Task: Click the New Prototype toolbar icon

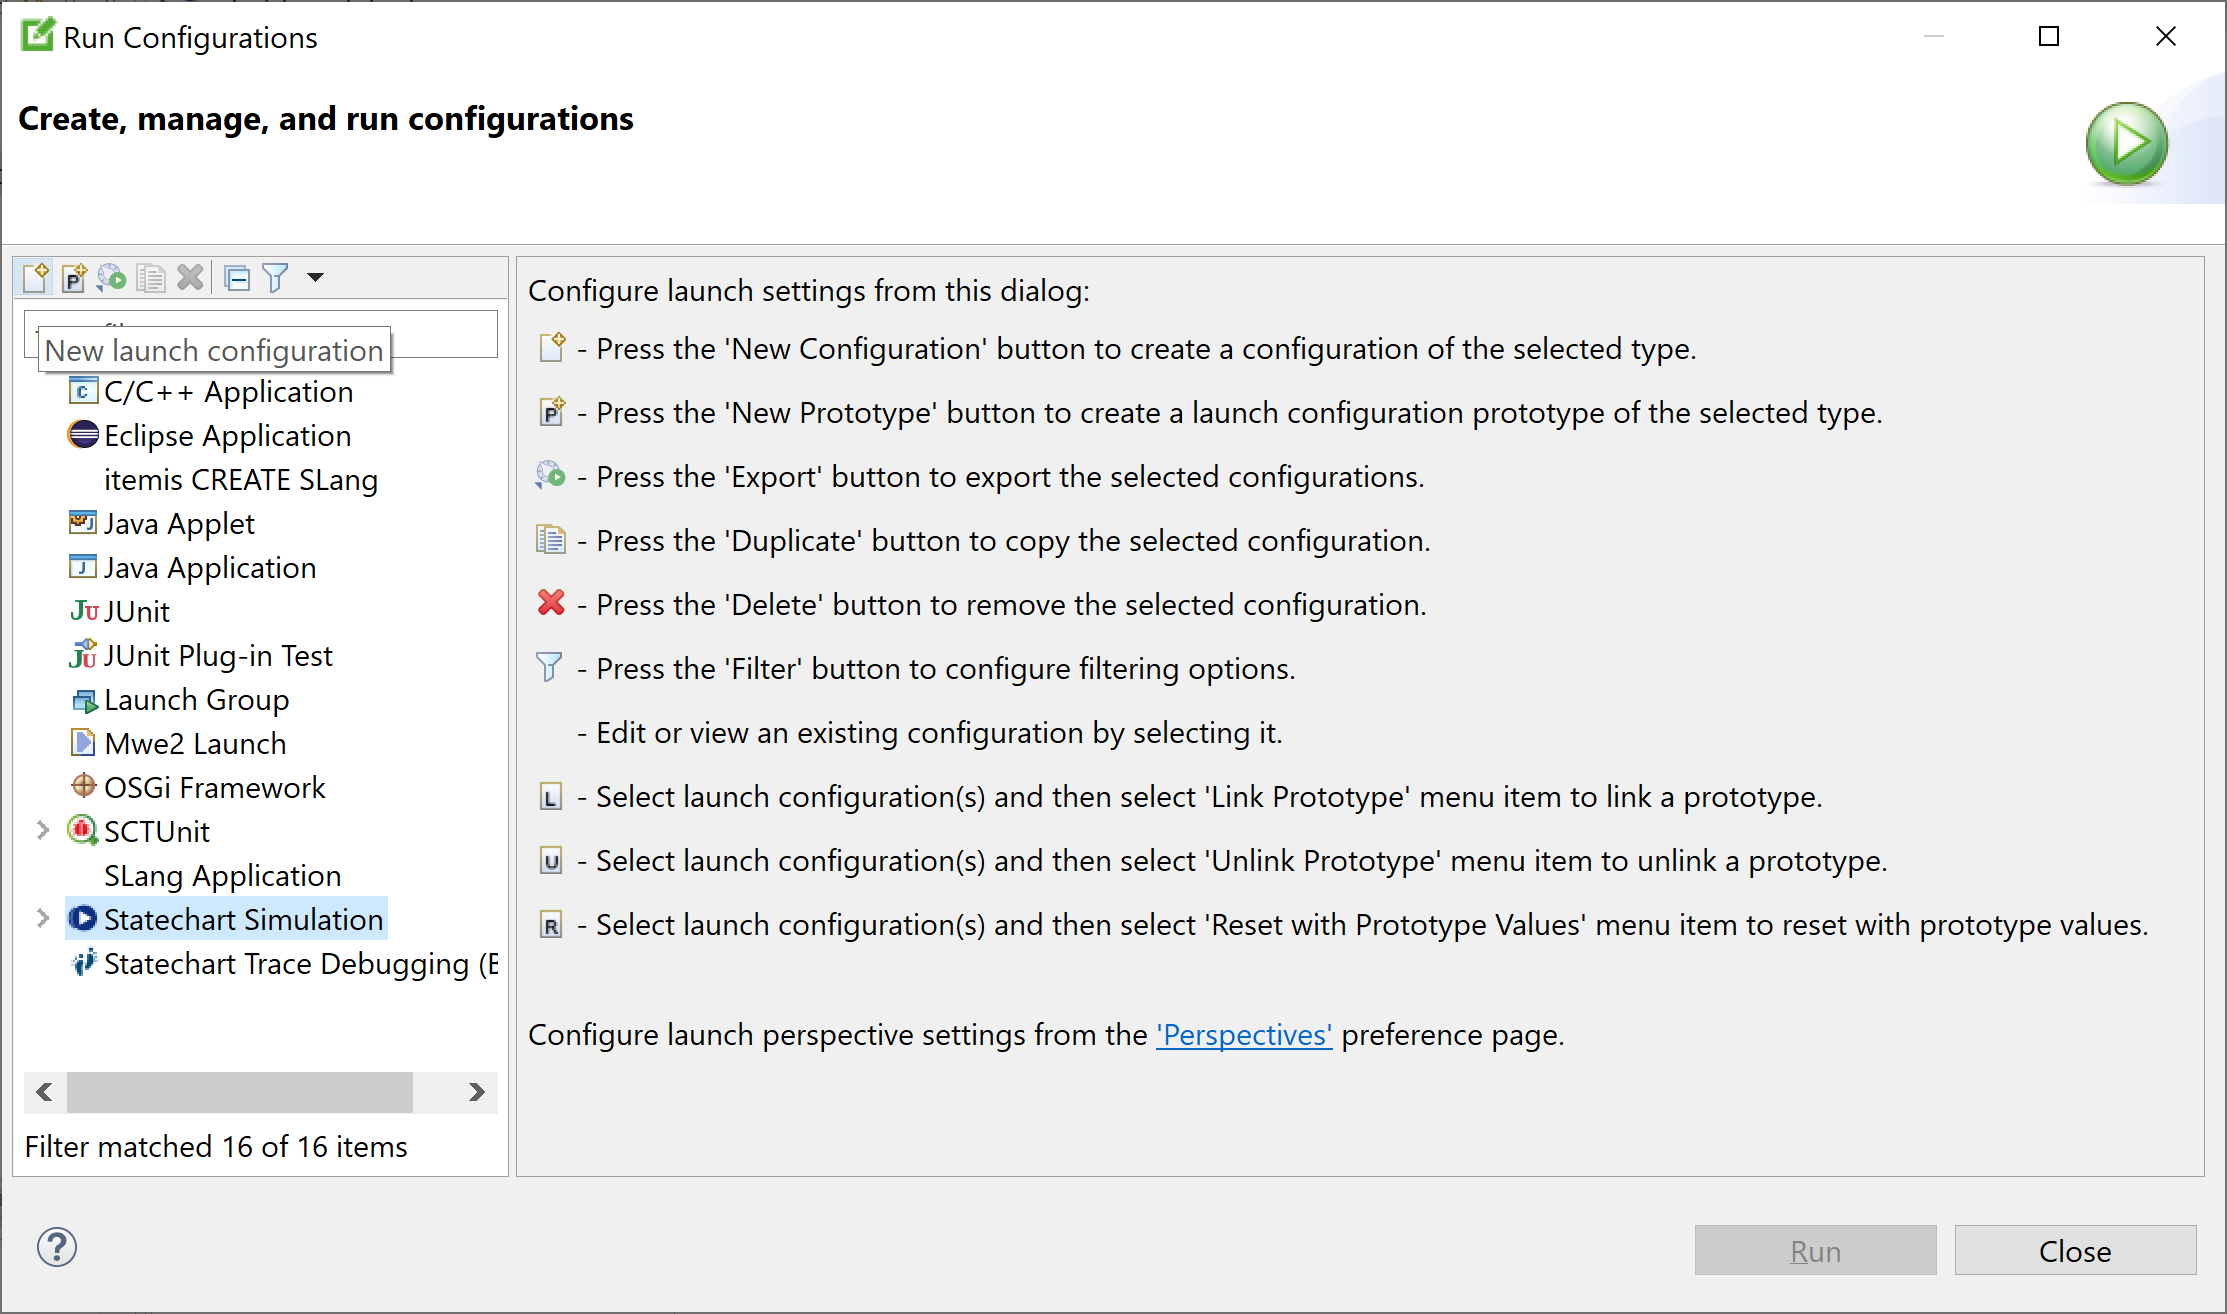Action: click(74, 277)
